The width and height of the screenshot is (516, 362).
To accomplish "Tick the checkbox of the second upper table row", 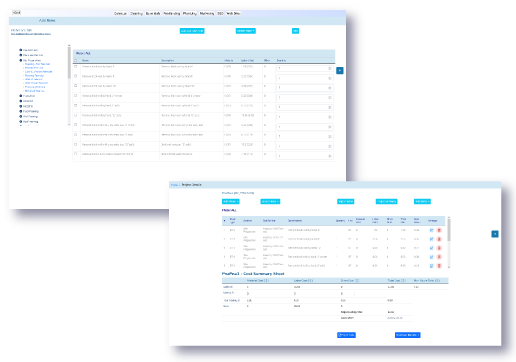I will click(x=76, y=76).
